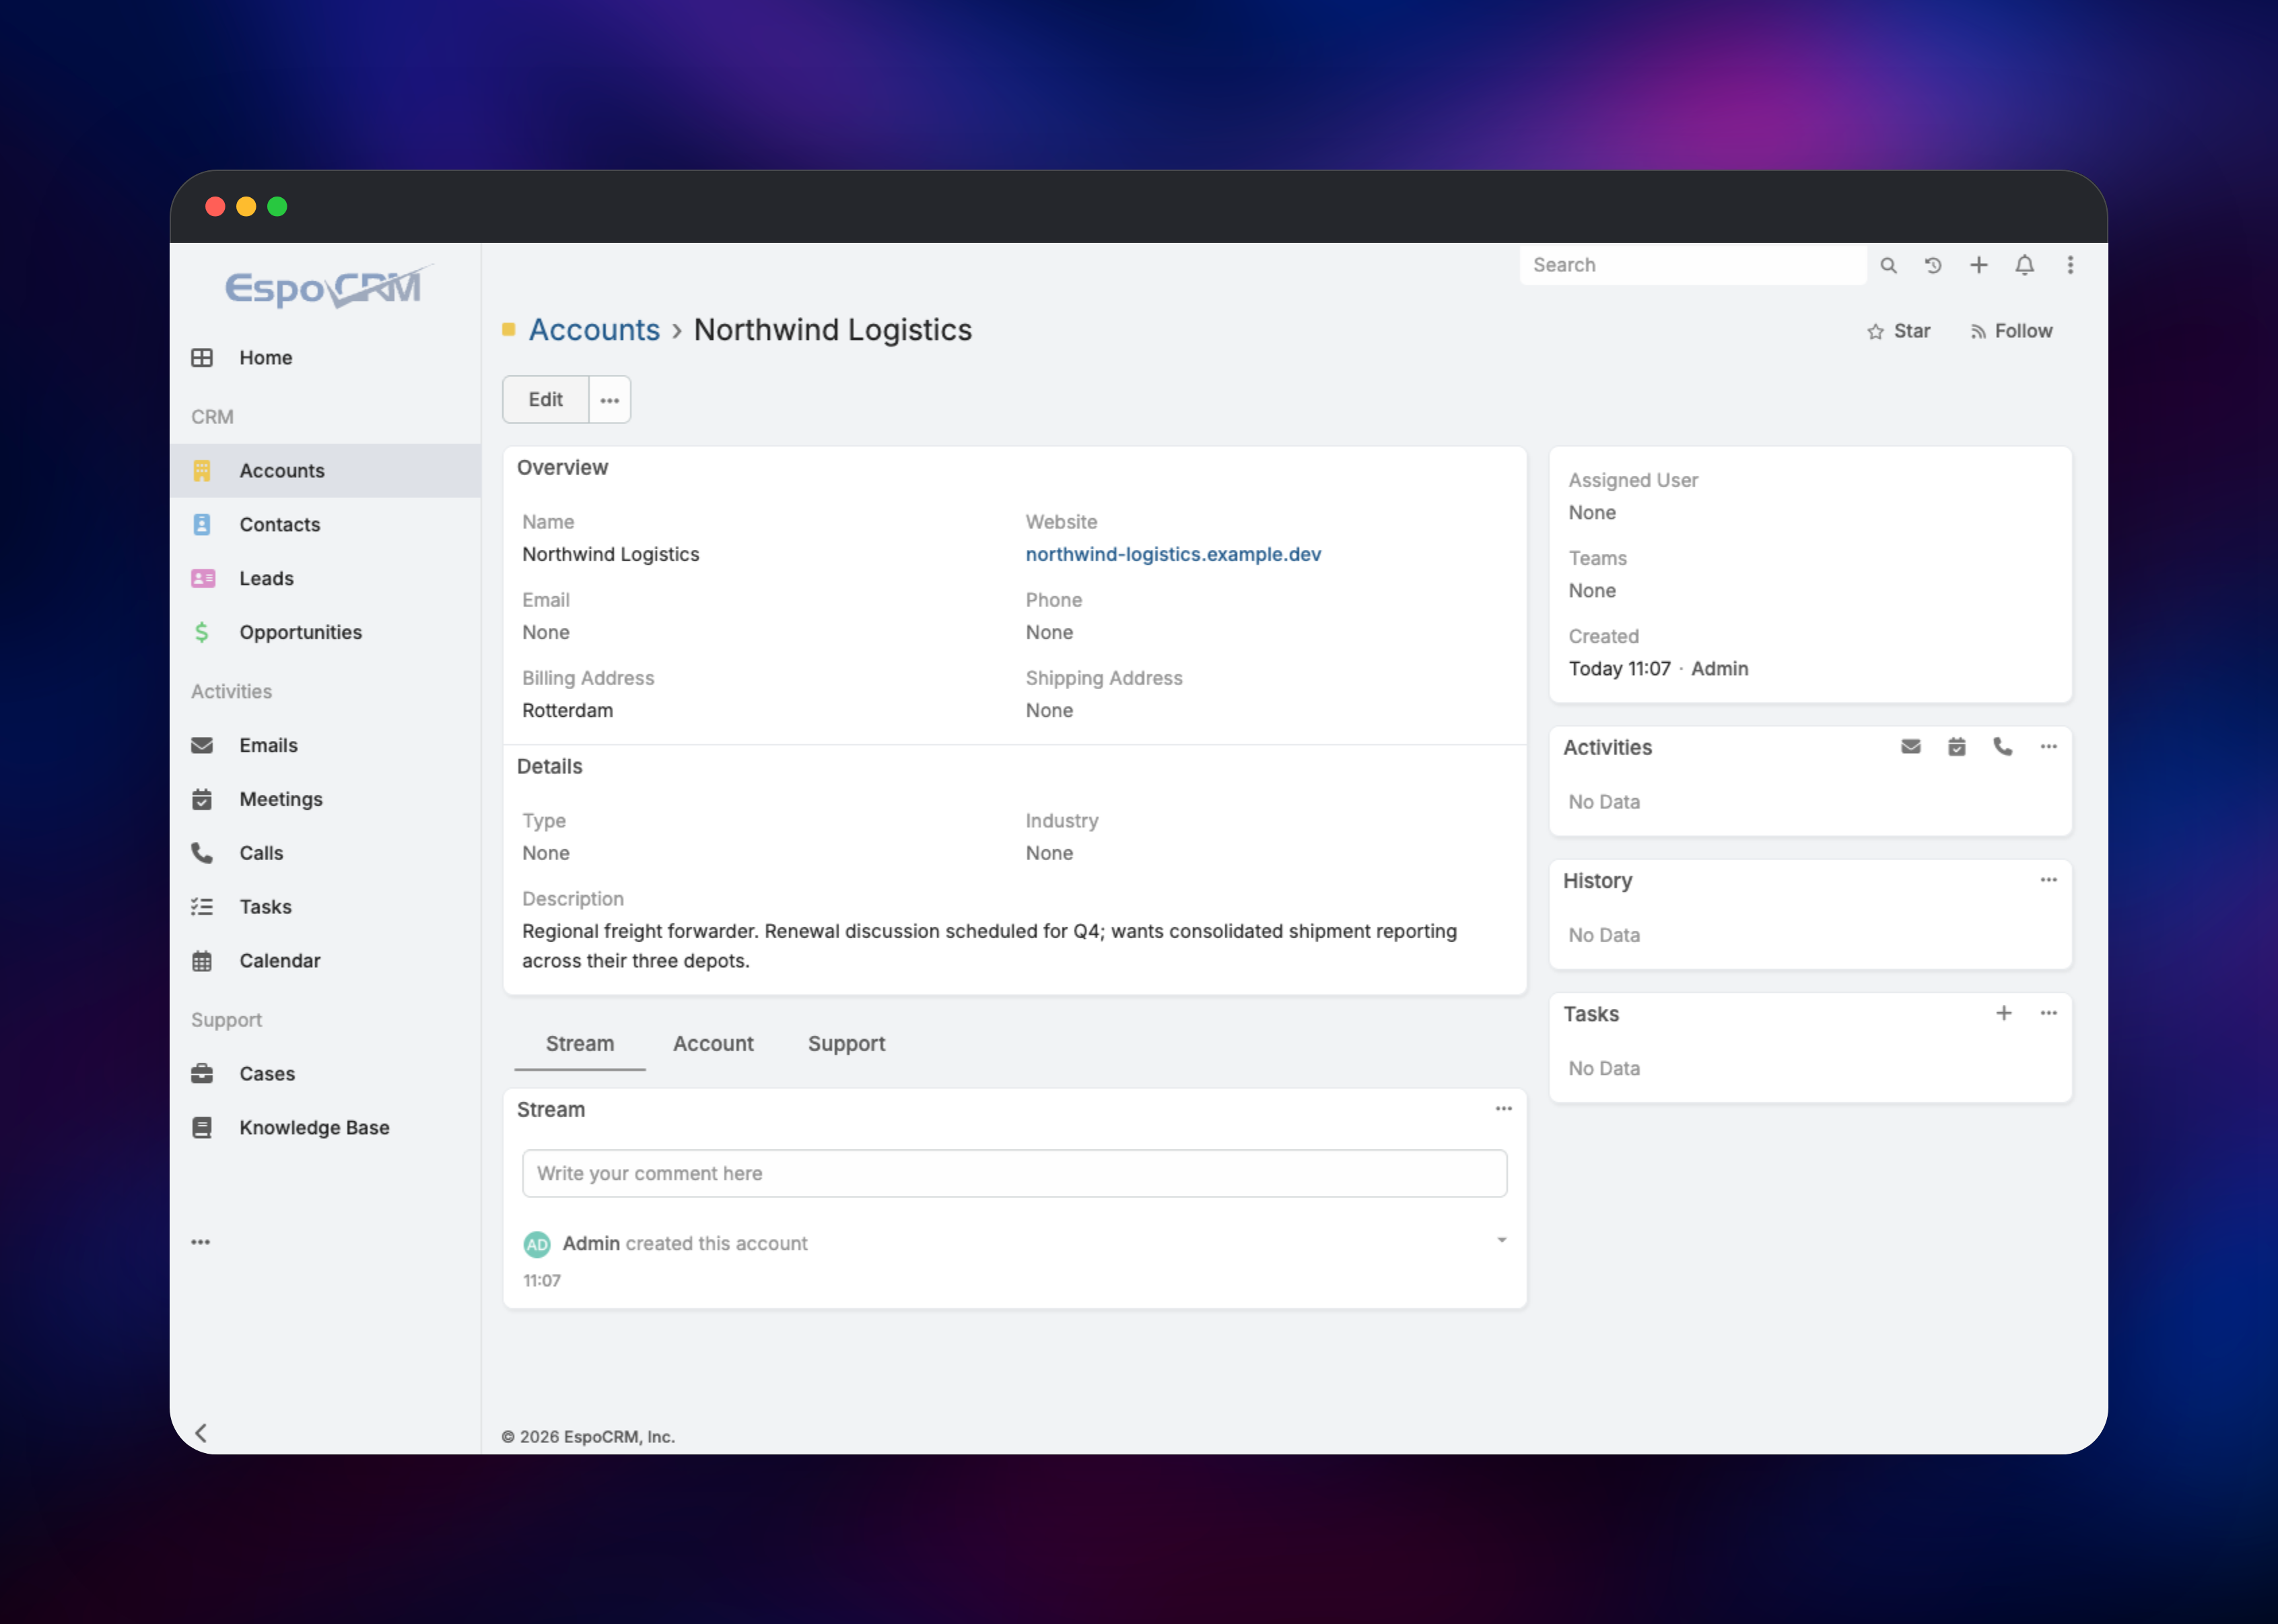The width and height of the screenshot is (2278, 1624).
Task: Click the 11:07 stream timestamp
Action: coord(542,1282)
